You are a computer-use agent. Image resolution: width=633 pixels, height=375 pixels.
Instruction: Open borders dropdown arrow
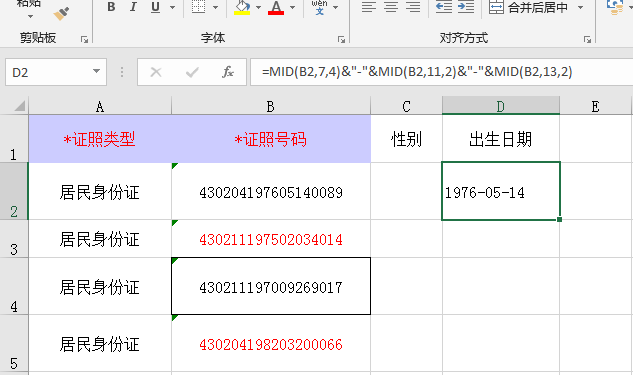(215, 7)
